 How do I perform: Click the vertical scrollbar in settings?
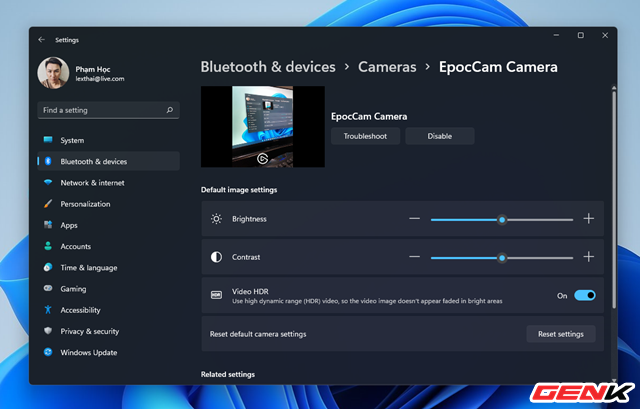pos(613,200)
